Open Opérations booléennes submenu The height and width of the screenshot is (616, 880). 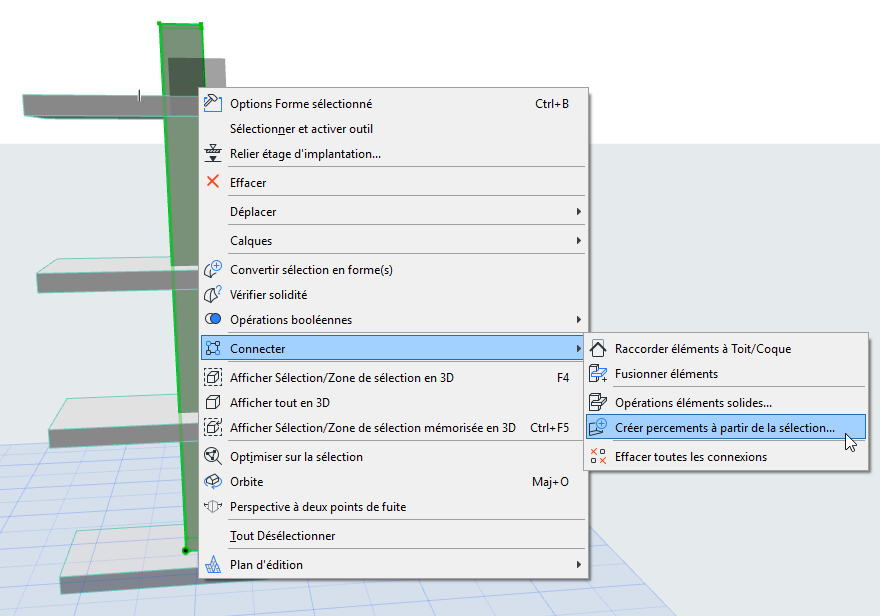click(394, 319)
